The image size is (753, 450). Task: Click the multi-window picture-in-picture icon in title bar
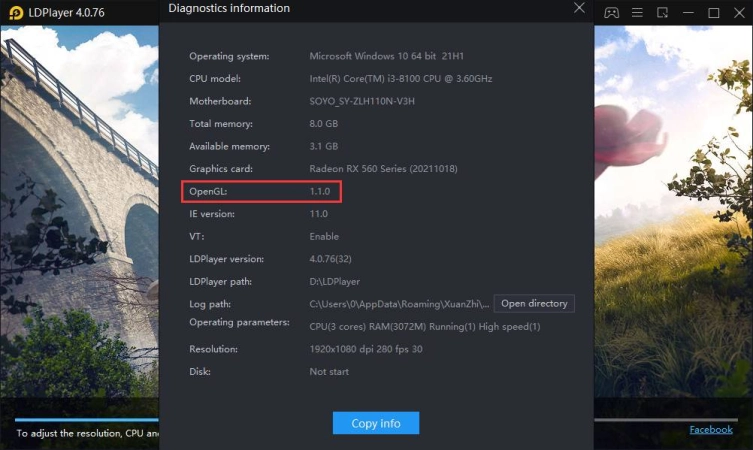[x=663, y=12]
